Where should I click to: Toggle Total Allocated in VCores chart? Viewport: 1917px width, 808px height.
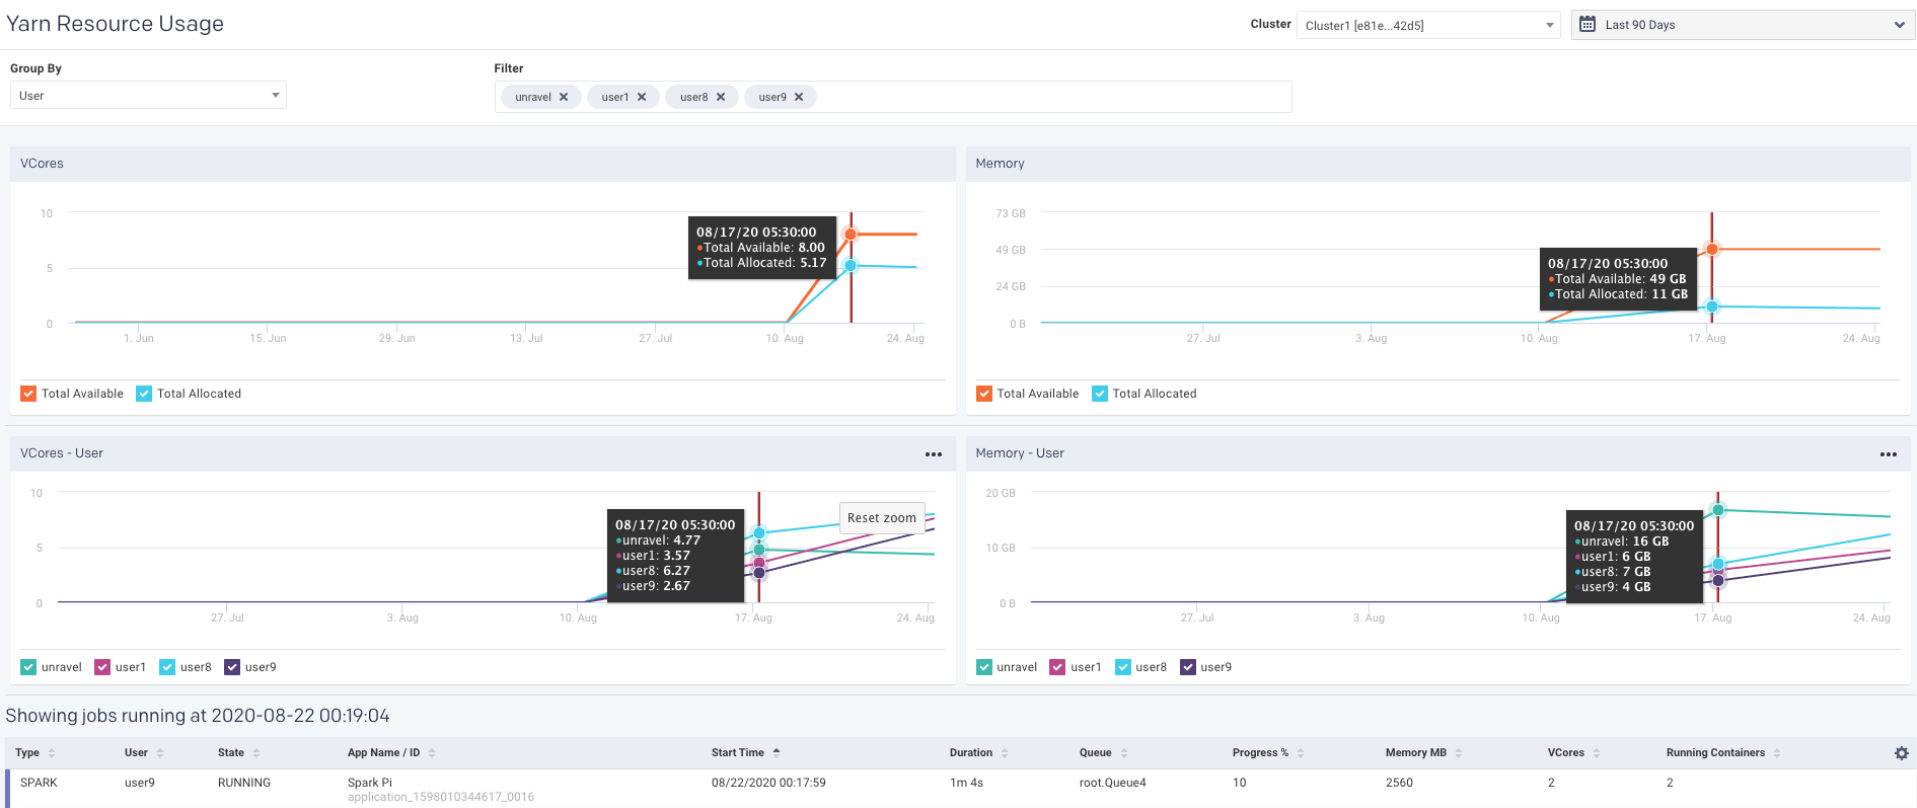click(144, 394)
